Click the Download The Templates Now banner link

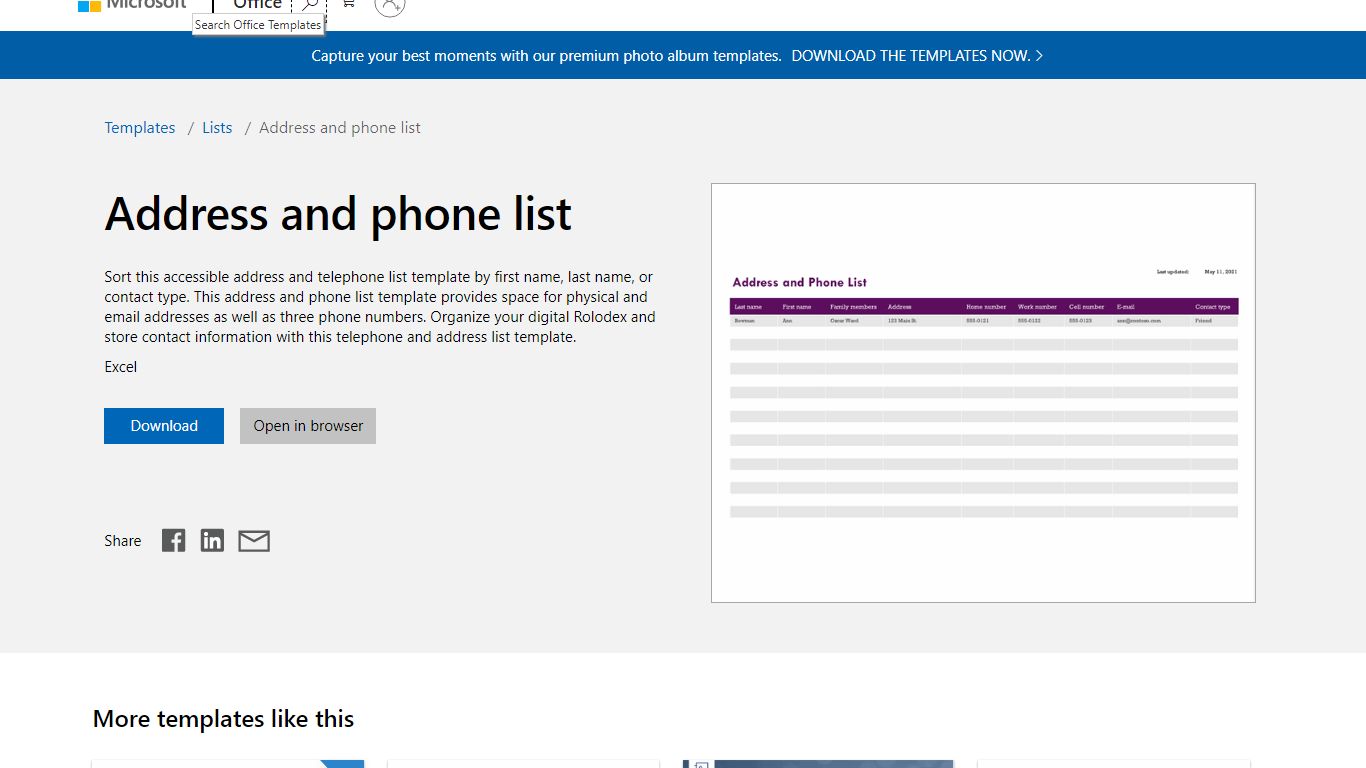[x=917, y=56]
